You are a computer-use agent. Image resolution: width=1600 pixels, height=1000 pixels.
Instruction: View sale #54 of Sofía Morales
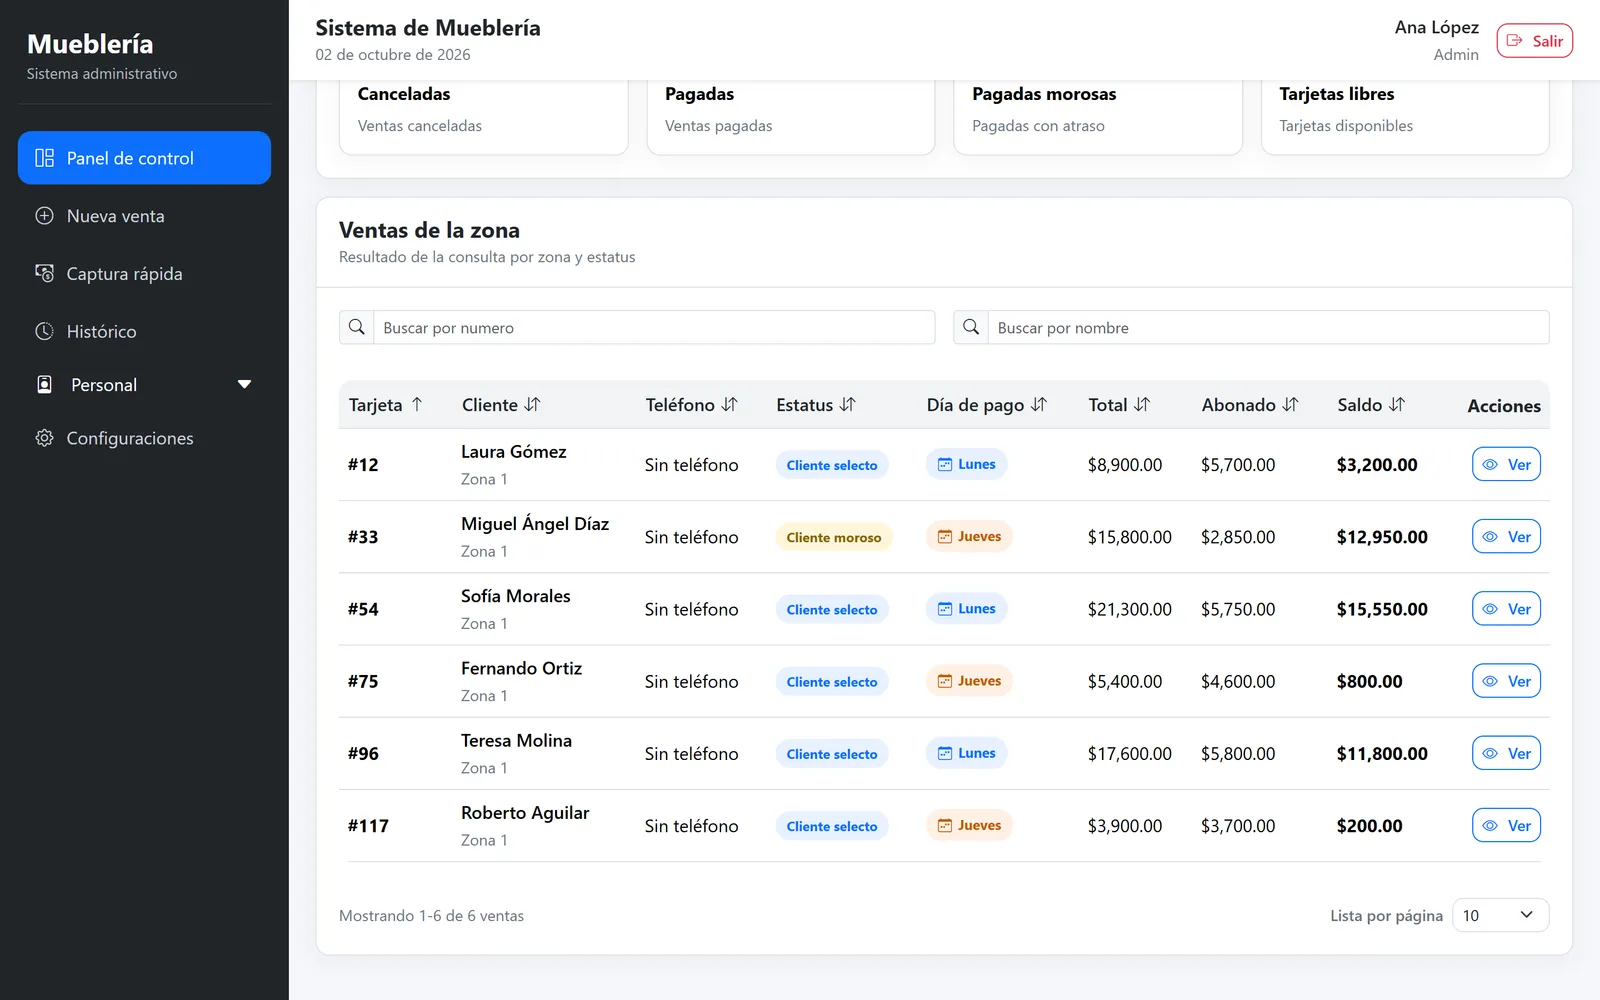1506,609
